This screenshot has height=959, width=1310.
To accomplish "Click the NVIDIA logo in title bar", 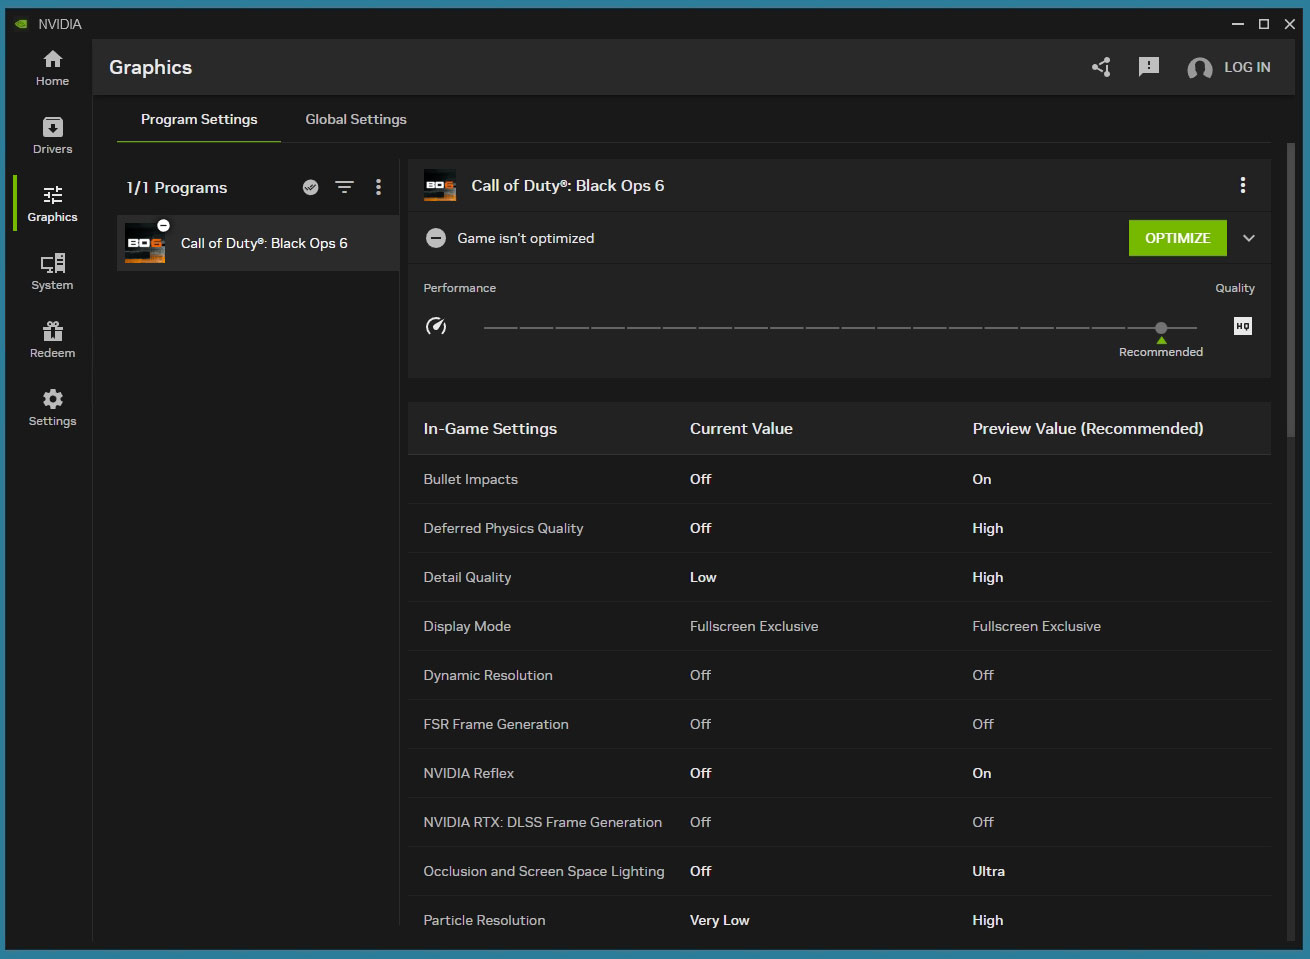I will click(21, 24).
